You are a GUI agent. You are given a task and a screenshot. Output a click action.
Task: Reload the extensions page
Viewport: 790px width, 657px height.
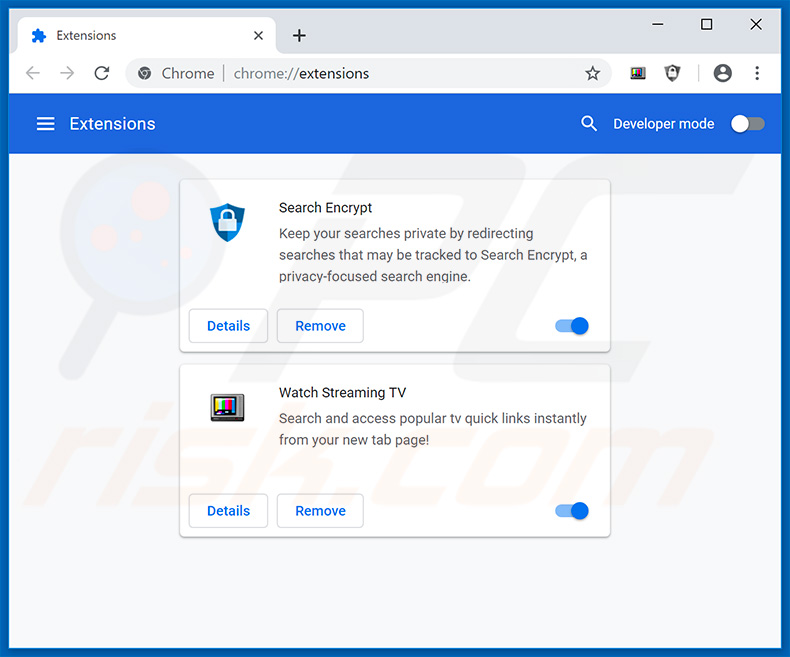(x=102, y=73)
